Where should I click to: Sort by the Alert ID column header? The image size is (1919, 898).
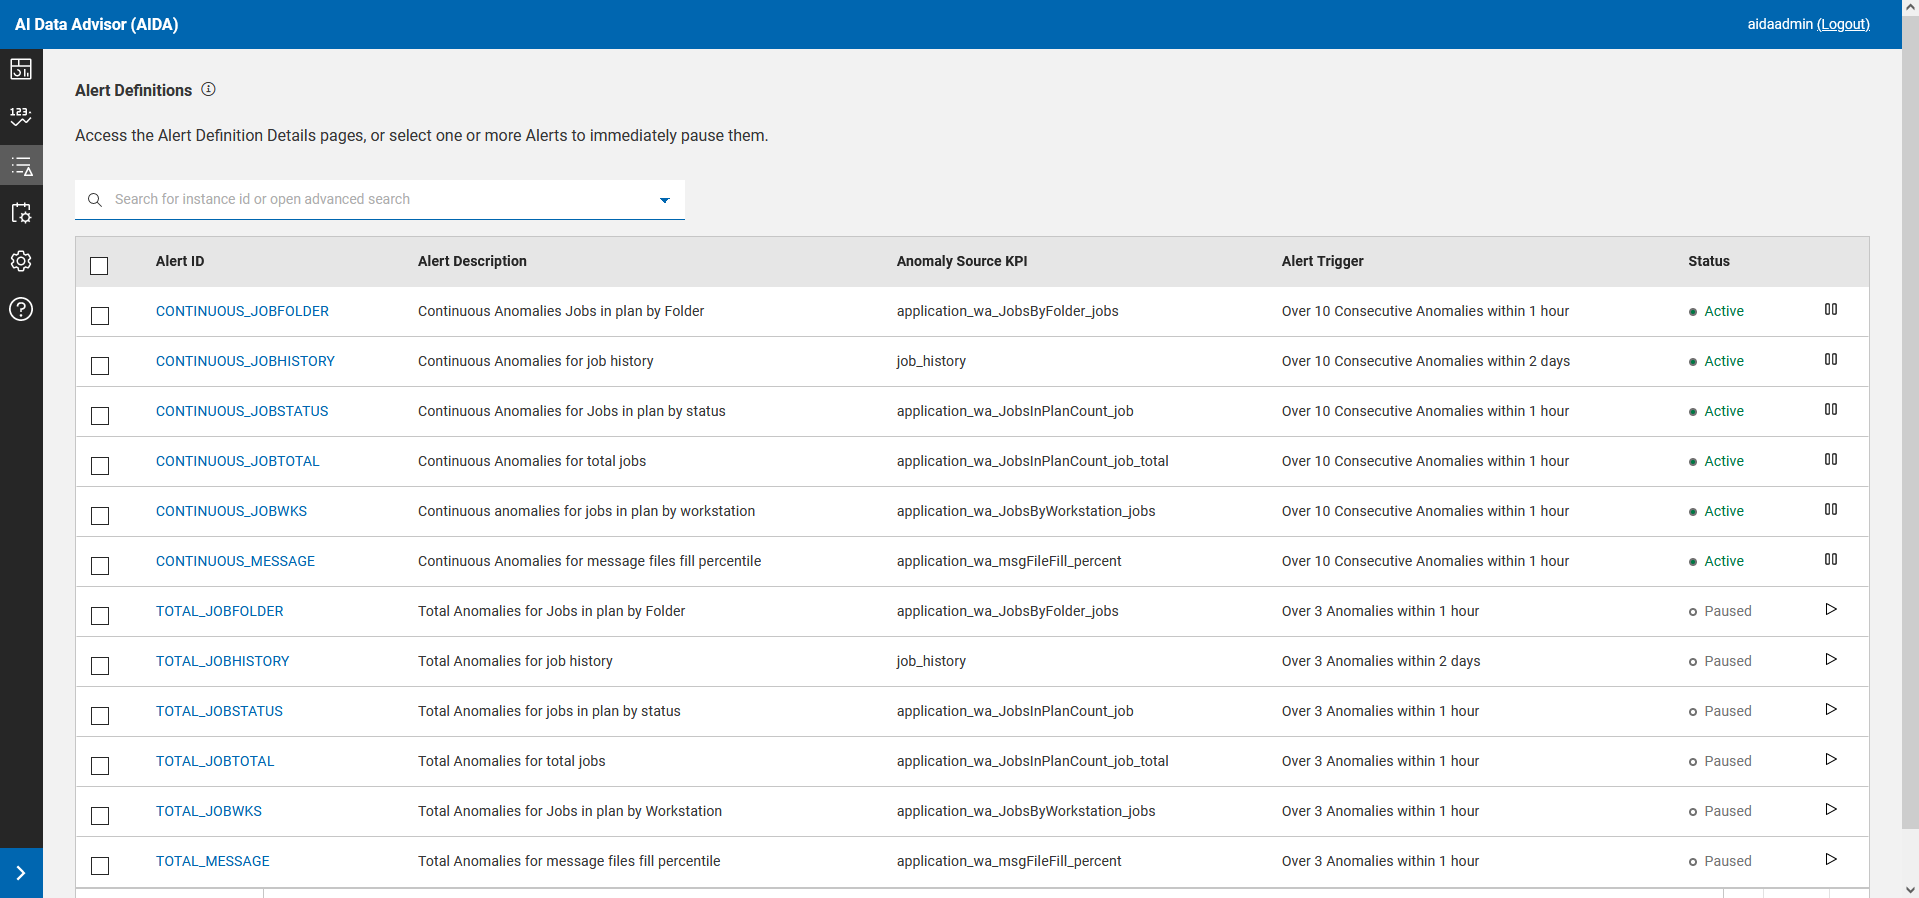point(180,261)
